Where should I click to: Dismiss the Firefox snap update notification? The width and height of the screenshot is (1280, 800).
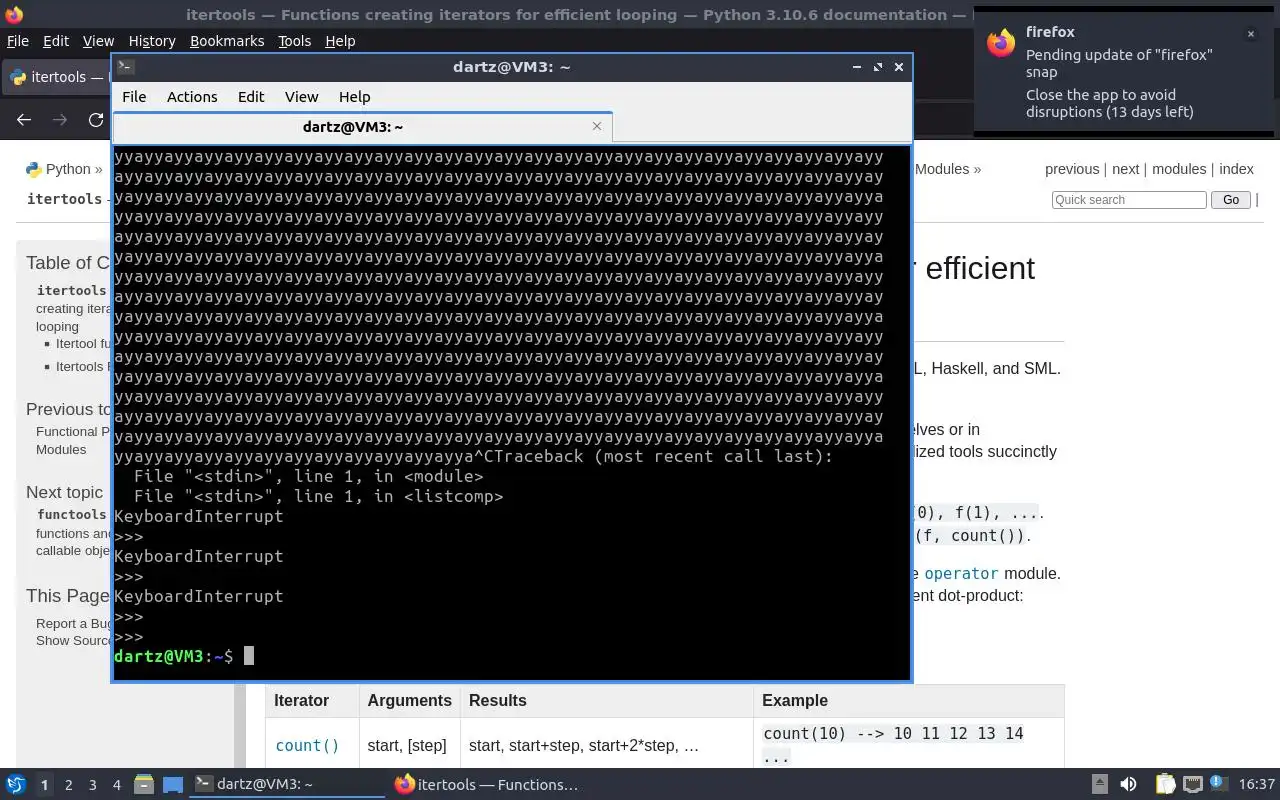[x=1250, y=34]
